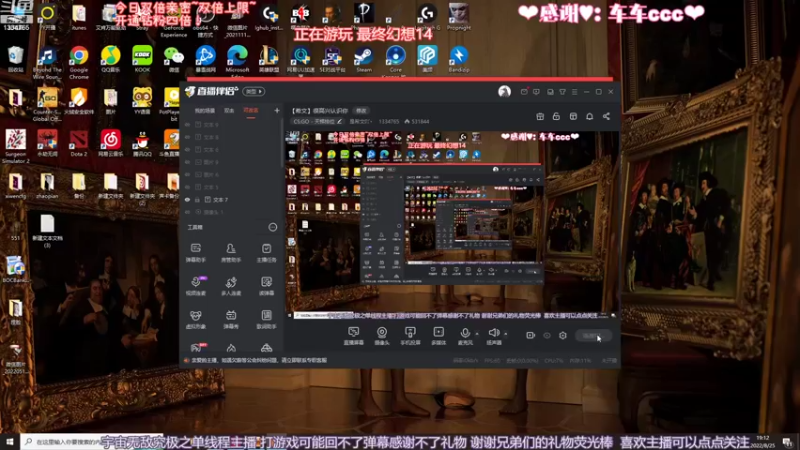Toggle preview eye icon in bottom bar
Viewport: 800px width, 450px height.
pyautogui.click(x=547, y=335)
